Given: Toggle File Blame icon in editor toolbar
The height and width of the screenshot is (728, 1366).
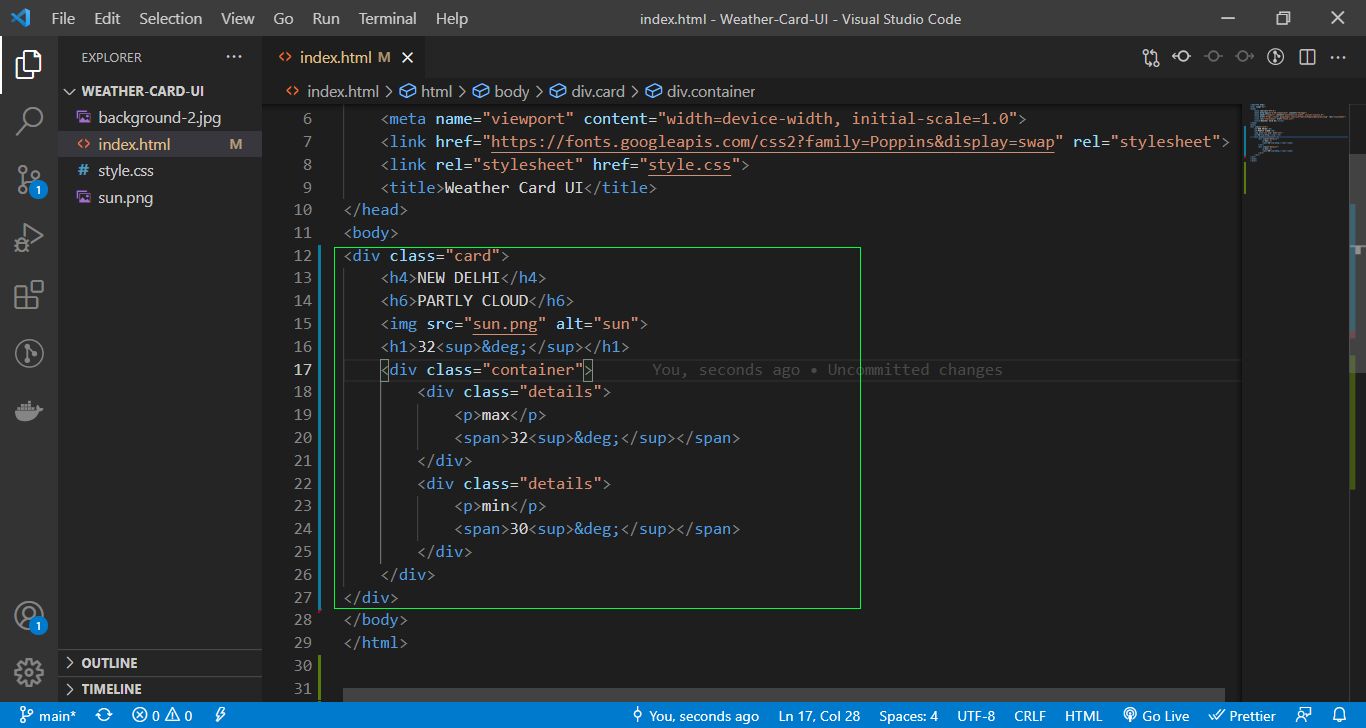Looking at the screenshot, I should point(1275,57).
